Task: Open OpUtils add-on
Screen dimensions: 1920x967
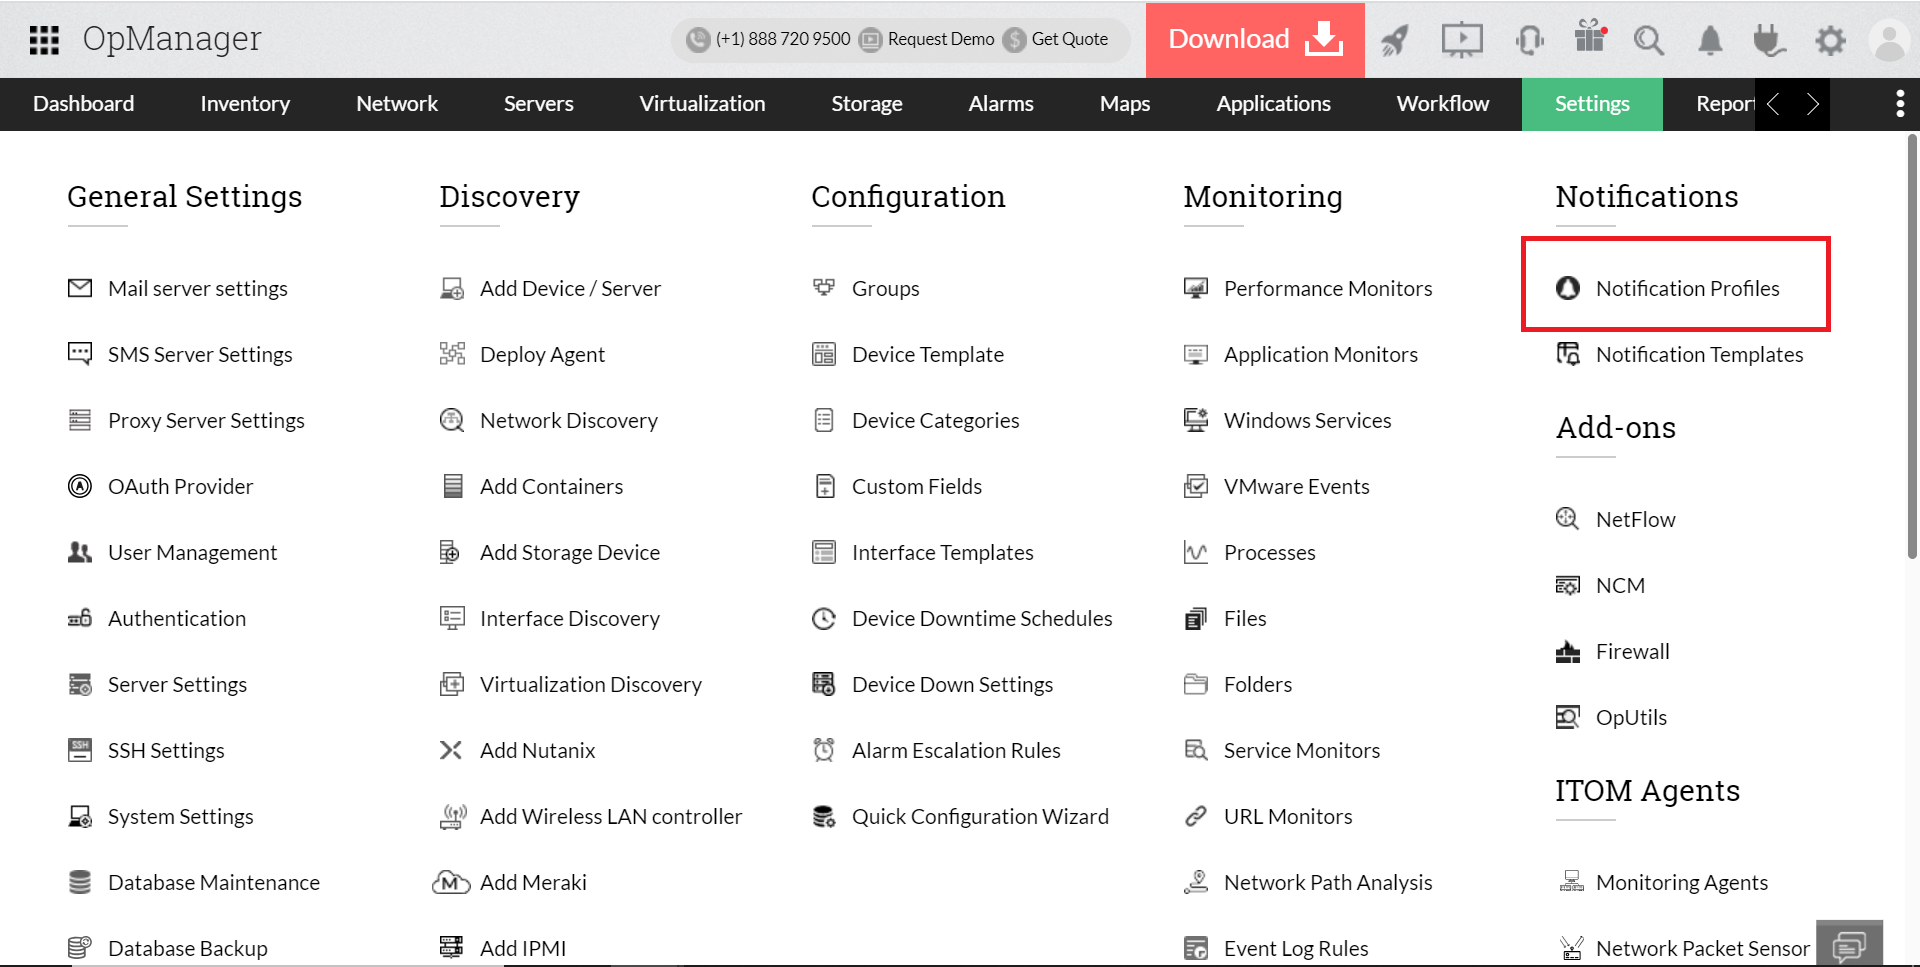Action: pos(1631,717)
